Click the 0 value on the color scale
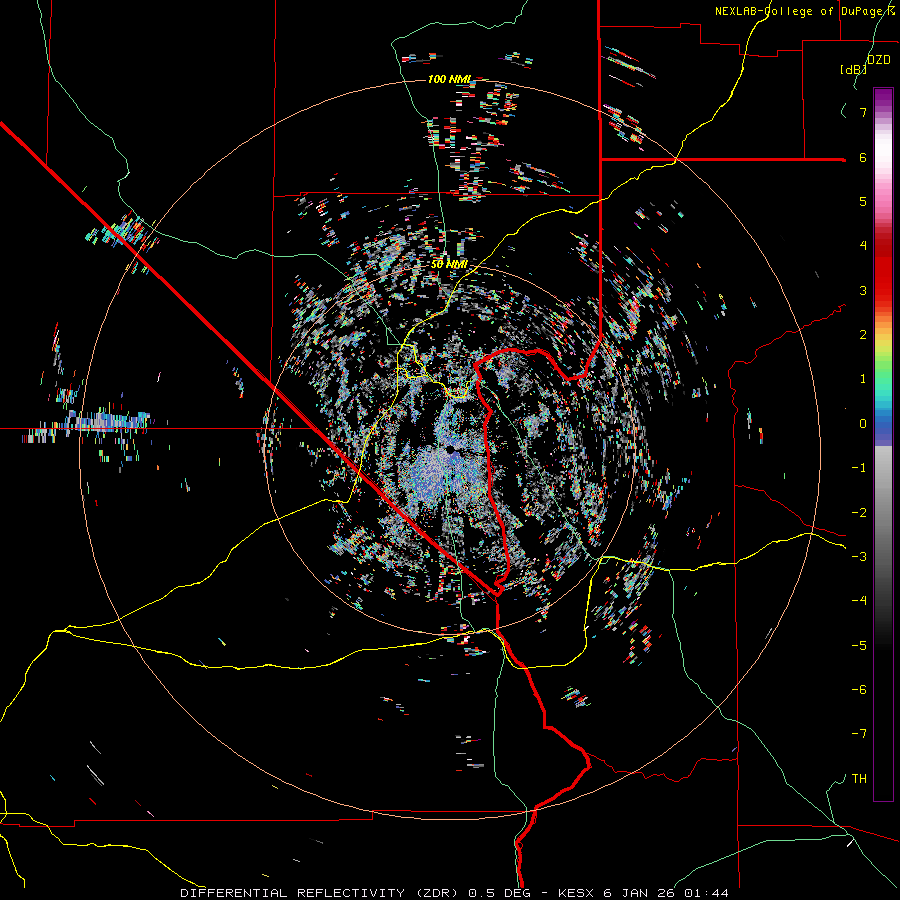 (863, 424)
